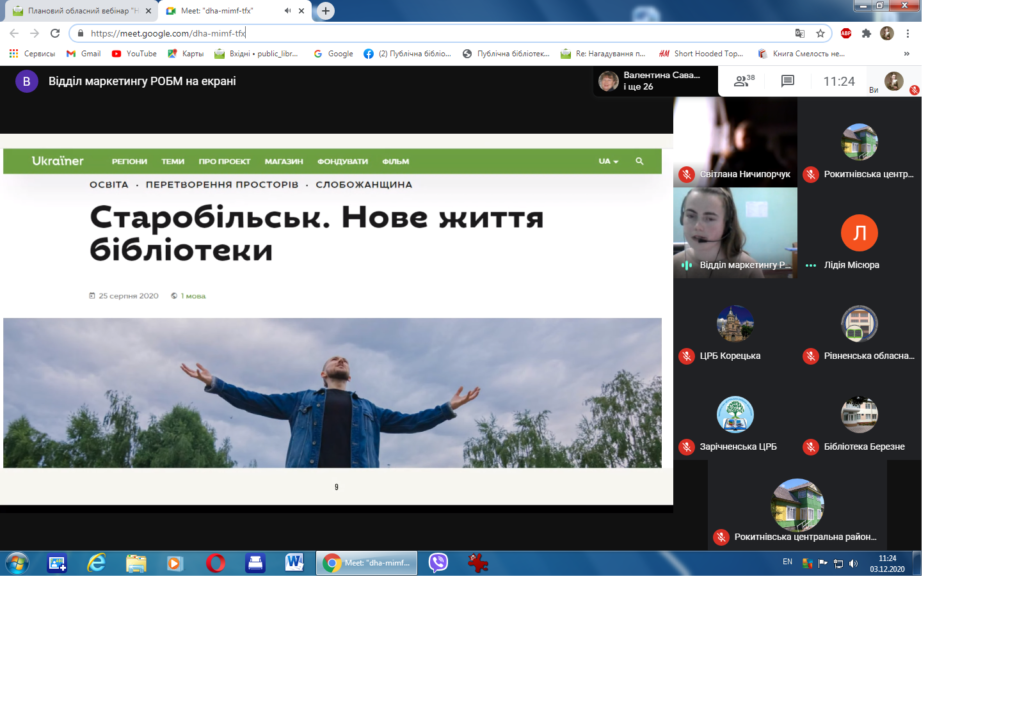Switch to the Плановий обласний вебінар tab

pos(80,10)
